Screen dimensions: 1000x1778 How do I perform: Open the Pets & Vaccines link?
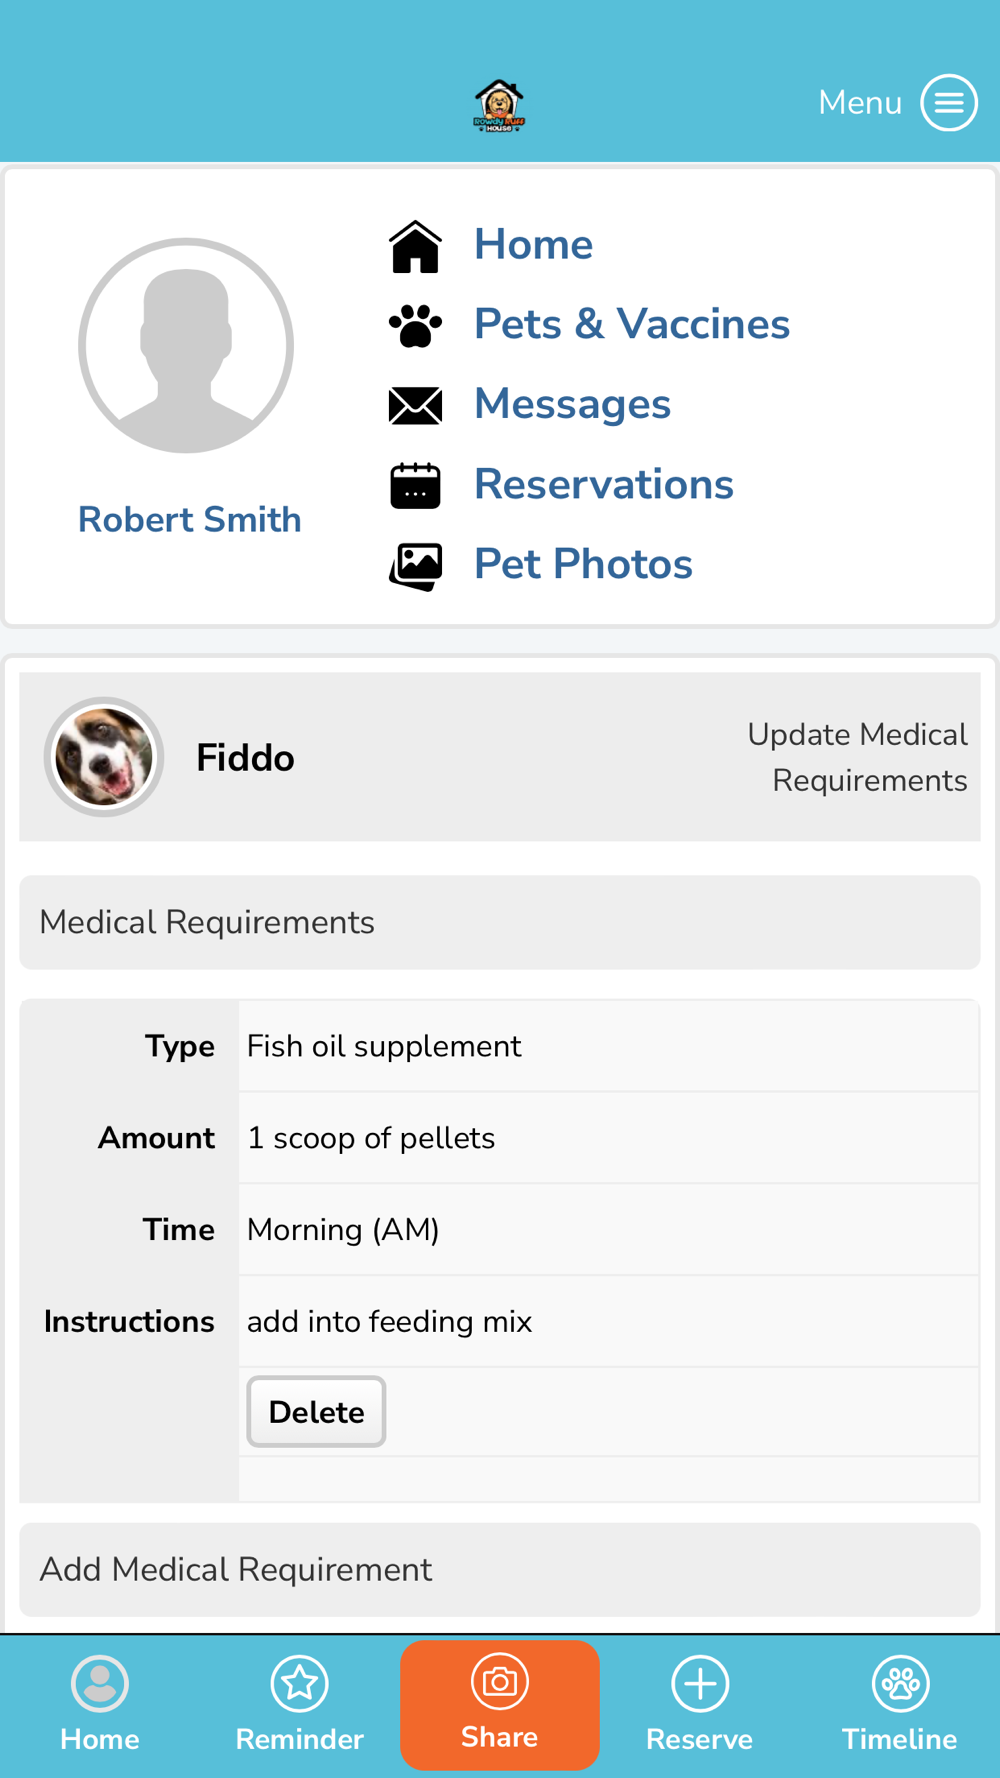coord(631,324)
